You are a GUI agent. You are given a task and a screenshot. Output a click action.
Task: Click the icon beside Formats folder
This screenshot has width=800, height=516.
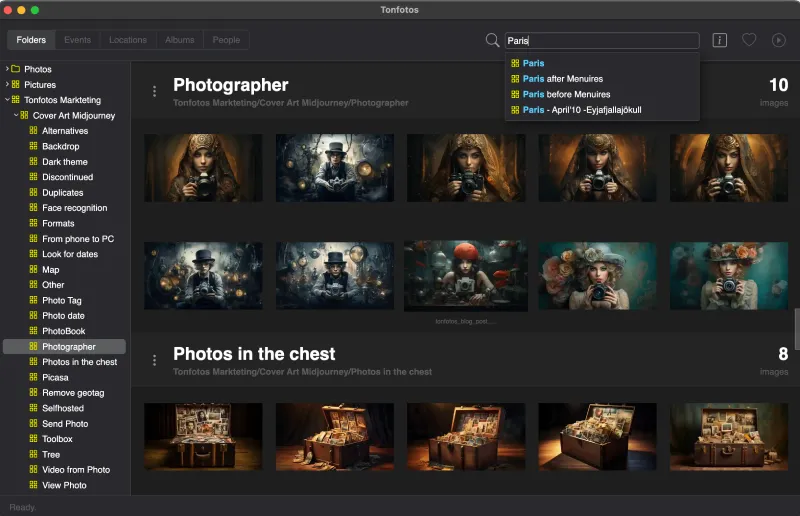(33, 223)
